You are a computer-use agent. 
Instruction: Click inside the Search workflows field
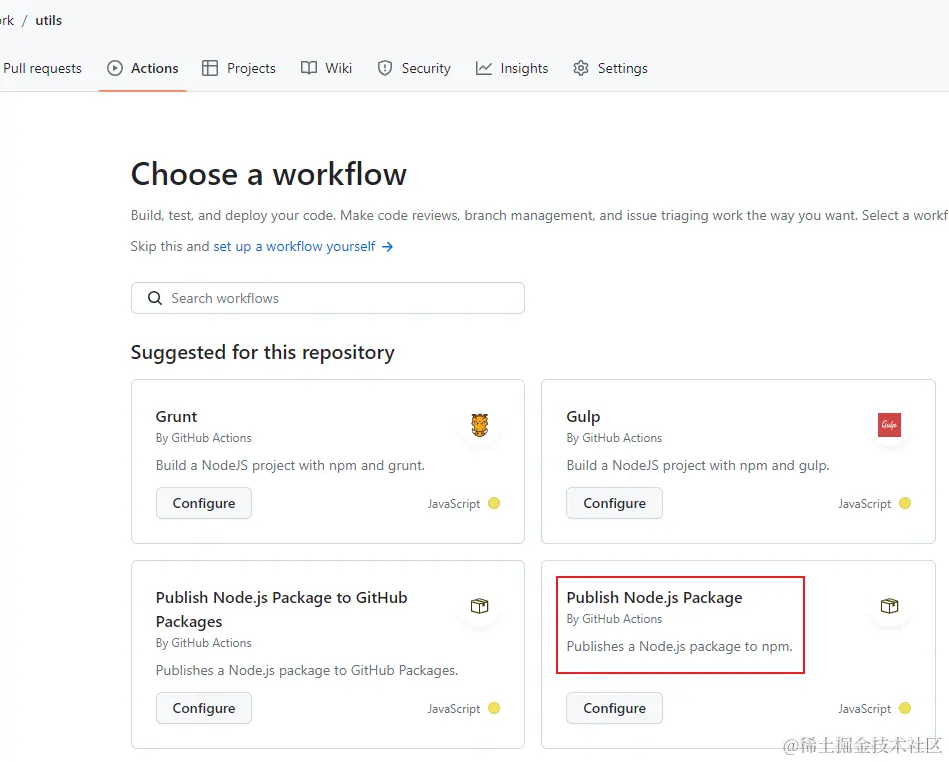(330, 298)
